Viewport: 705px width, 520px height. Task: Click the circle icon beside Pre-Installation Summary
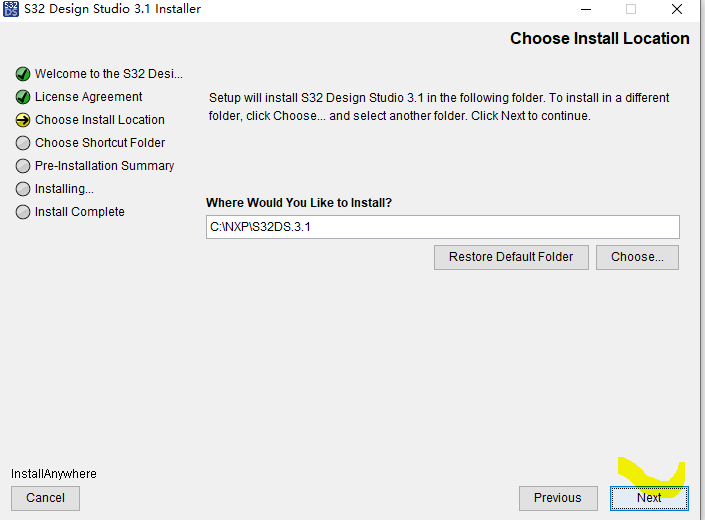pos(23,166)
